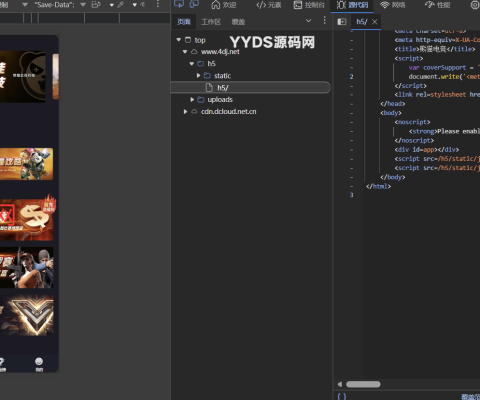Toggle the device emulation icon
This screenshot has width=480, height=400.
point(194,4)
